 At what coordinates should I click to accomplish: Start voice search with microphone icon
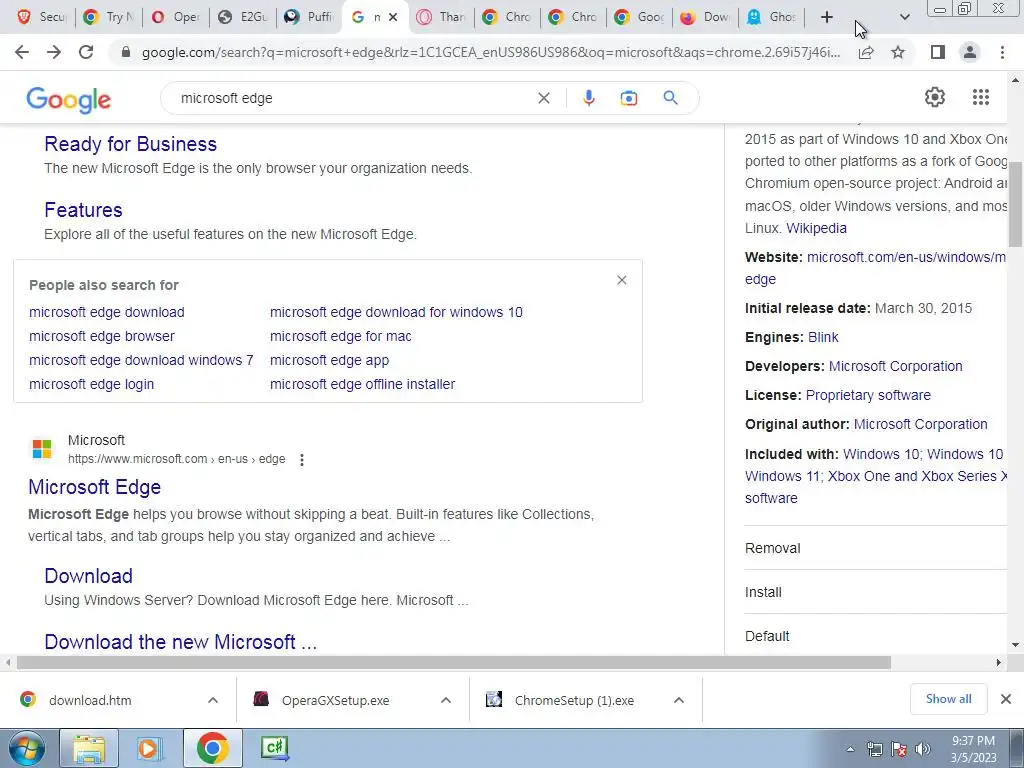[588, 98]
